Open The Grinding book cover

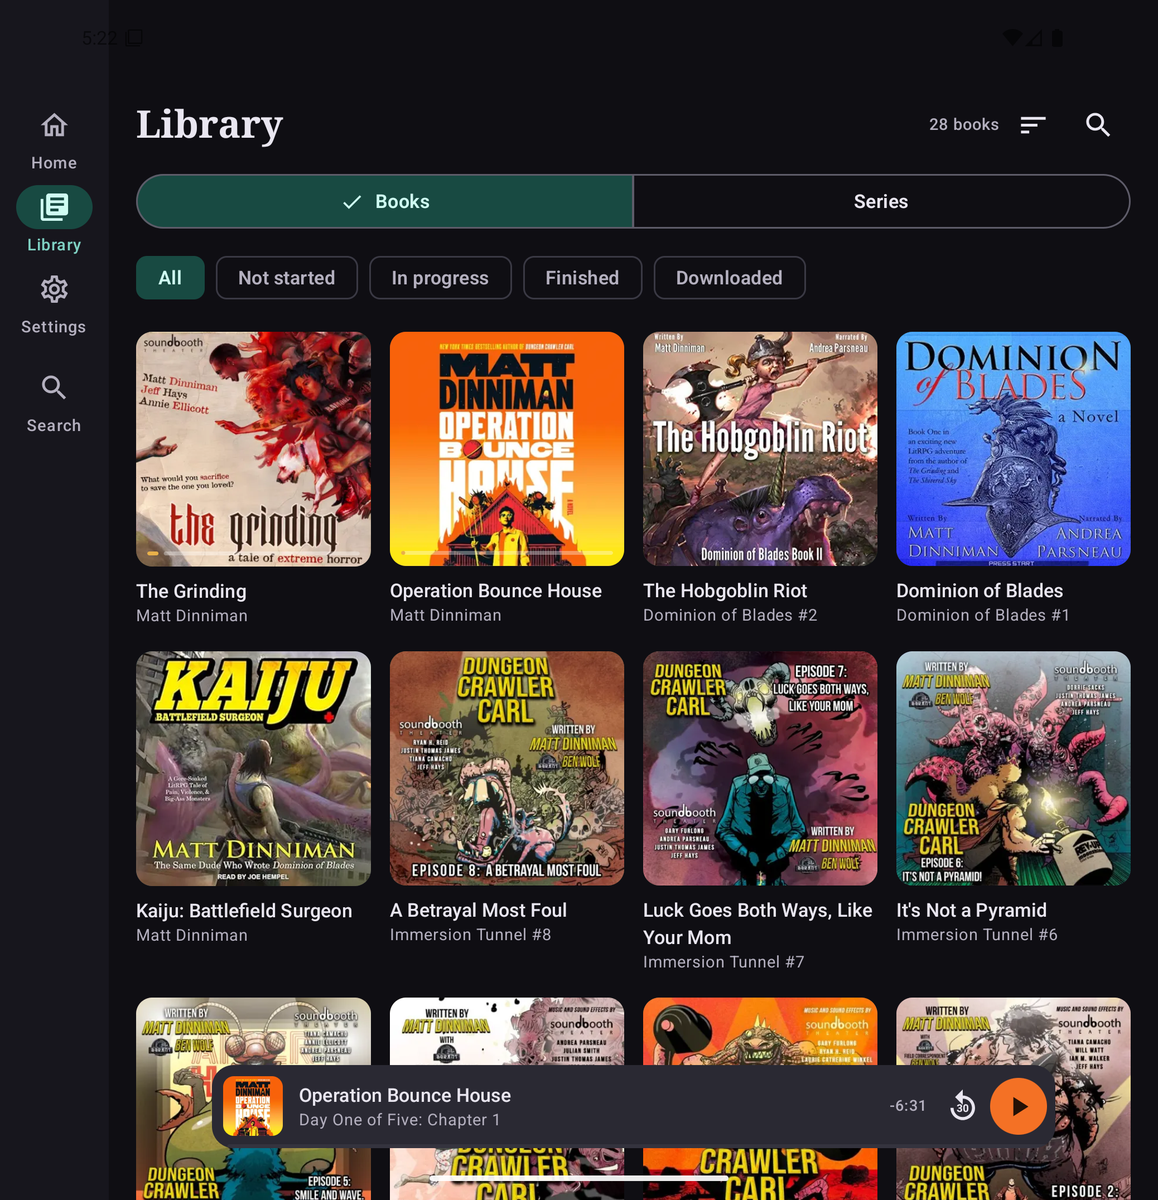click(253, 449)
